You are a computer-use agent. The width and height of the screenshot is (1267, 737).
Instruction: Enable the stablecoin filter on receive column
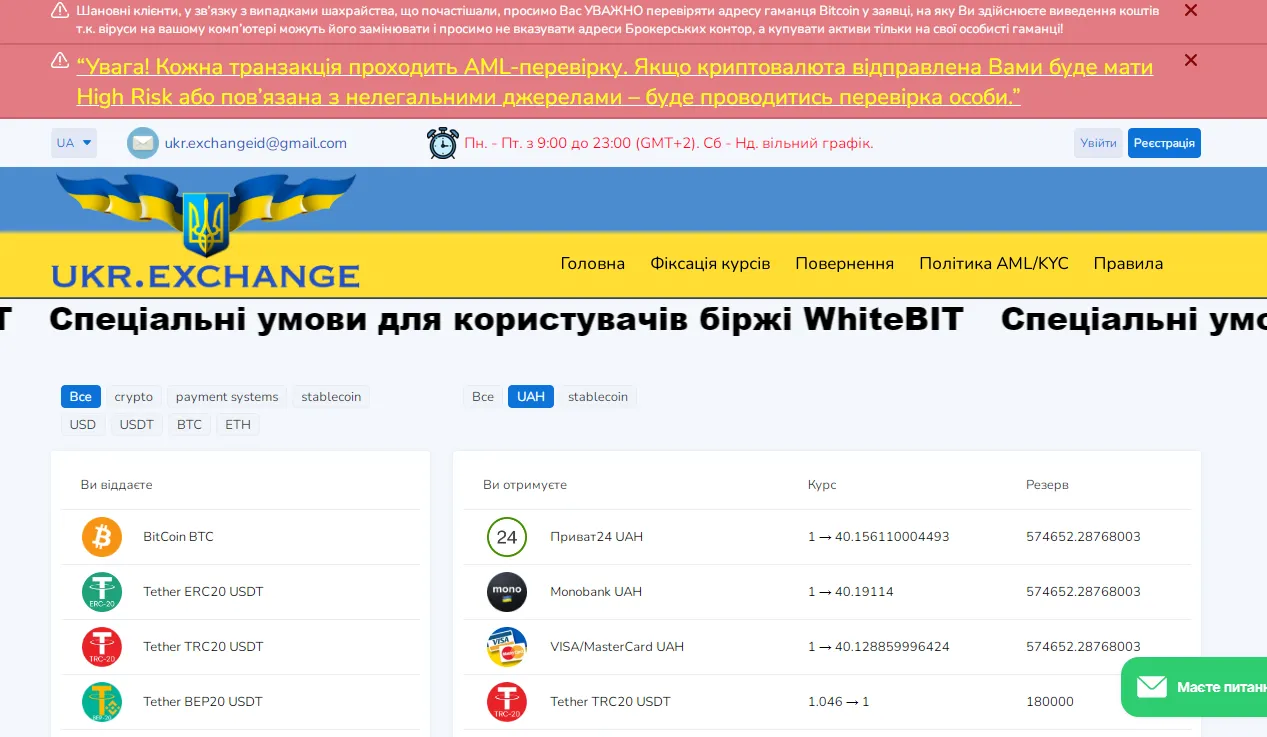(597, 396)
